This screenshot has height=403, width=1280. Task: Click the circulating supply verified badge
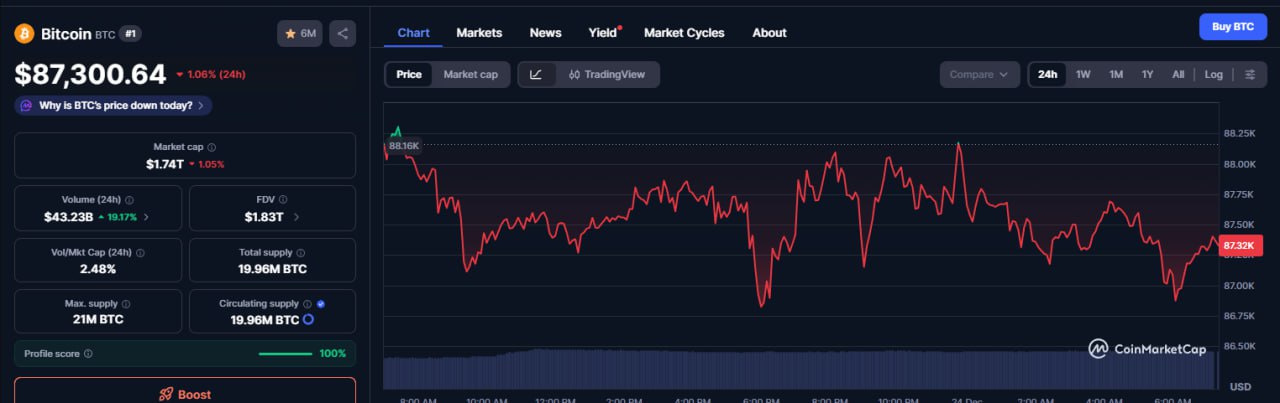pos(320,303)
